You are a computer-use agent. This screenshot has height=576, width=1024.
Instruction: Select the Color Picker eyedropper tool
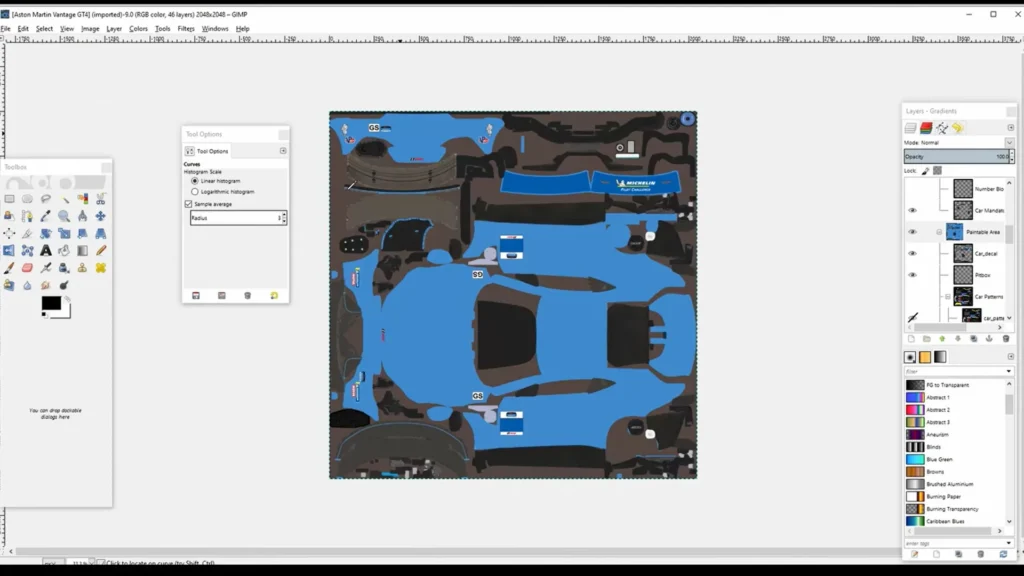[x=46, y=216]
